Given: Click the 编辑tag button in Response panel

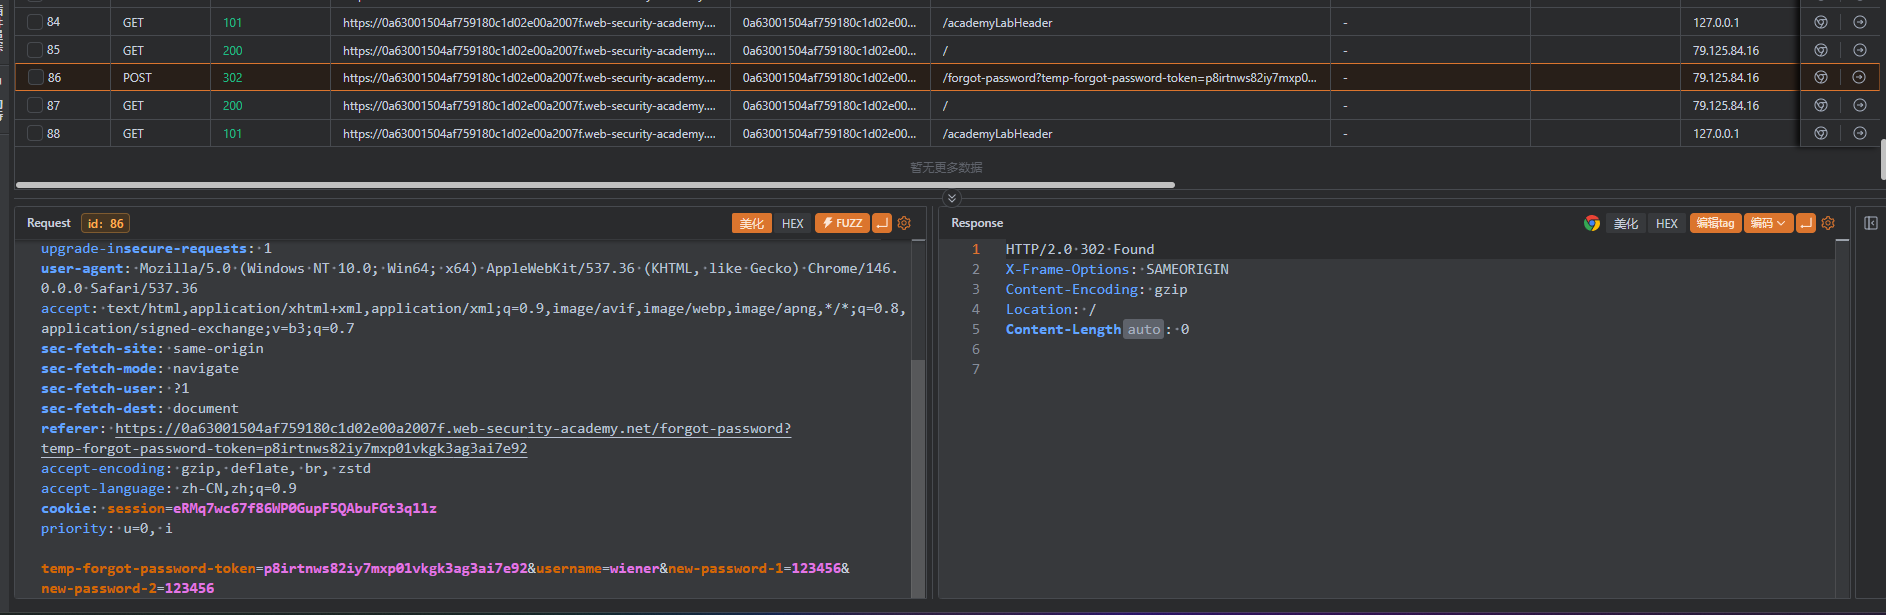Looking at the screenshot, I should point(1715,223).
